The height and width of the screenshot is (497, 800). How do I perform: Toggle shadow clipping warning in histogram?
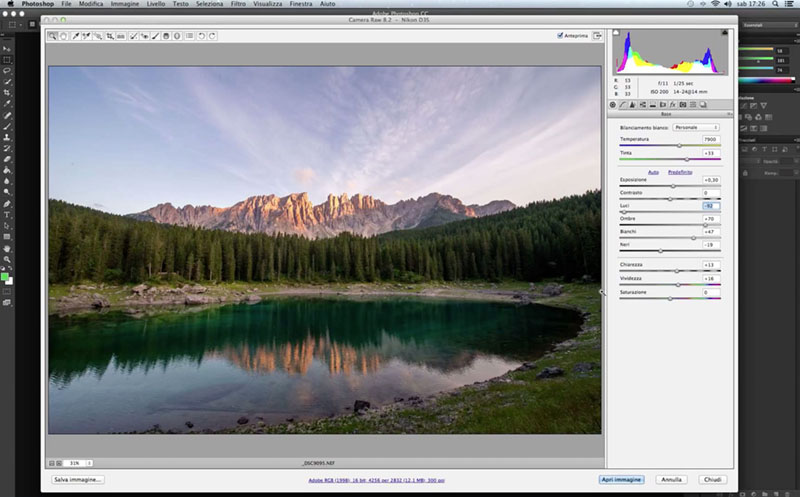(616, 33)
